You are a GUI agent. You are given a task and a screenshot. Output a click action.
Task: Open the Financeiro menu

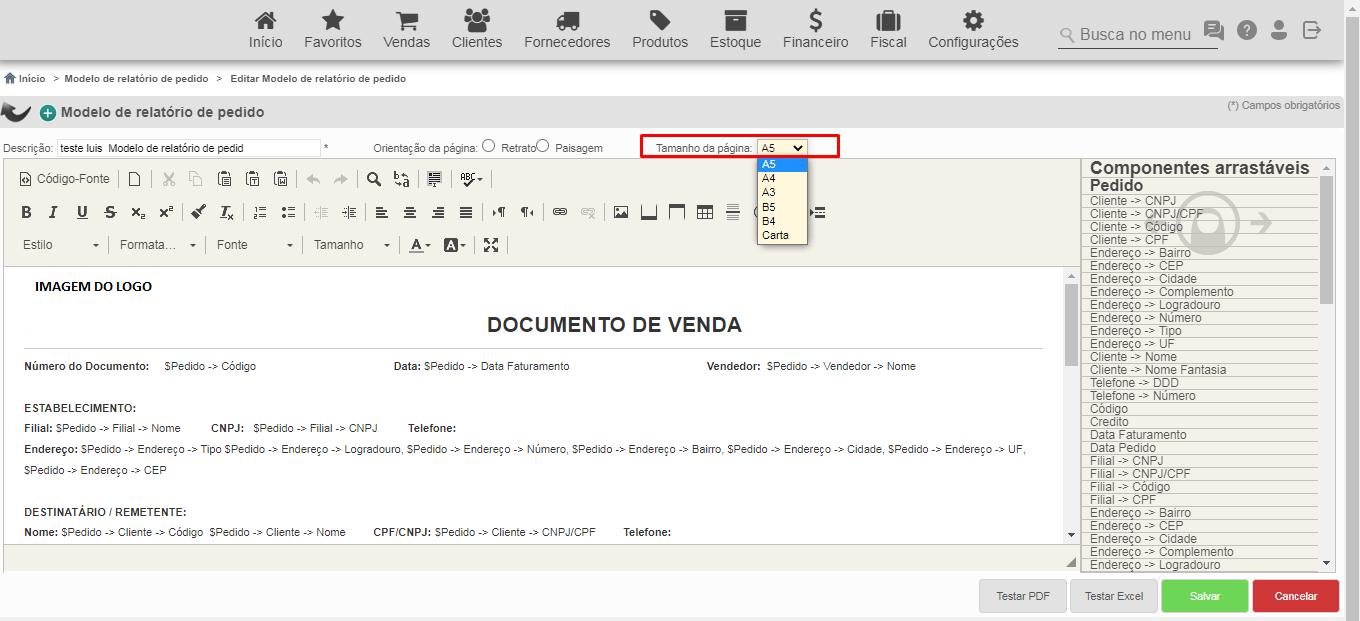pyautogui.click(x=815, y=30)
